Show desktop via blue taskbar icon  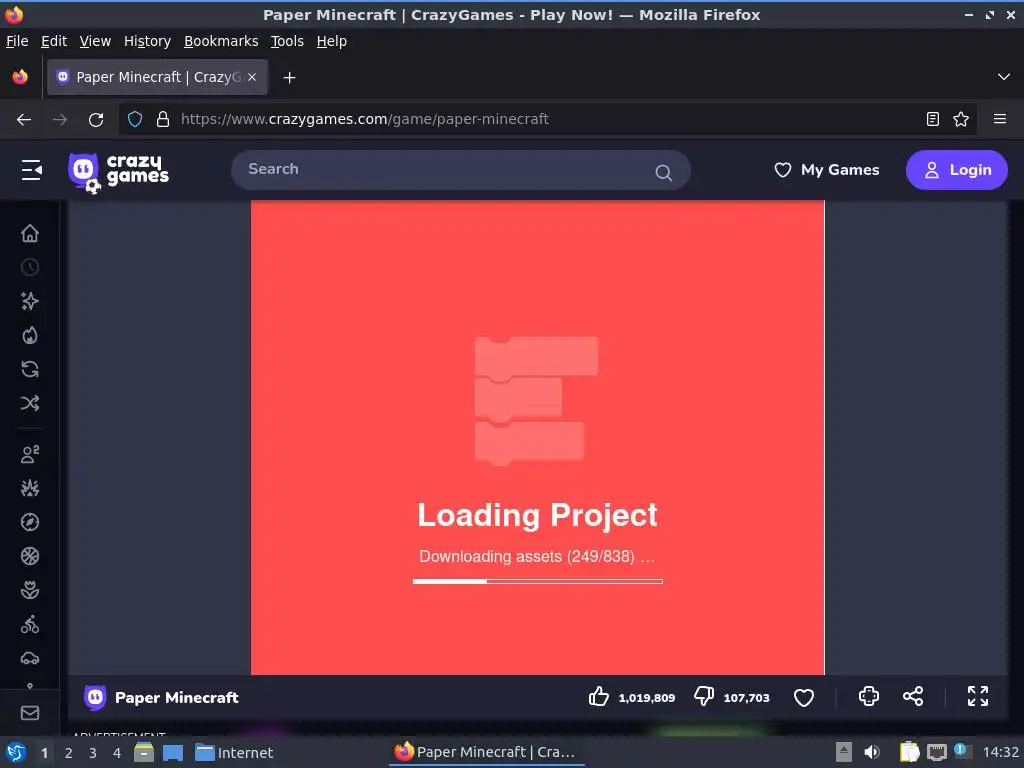tap(172, 752)
